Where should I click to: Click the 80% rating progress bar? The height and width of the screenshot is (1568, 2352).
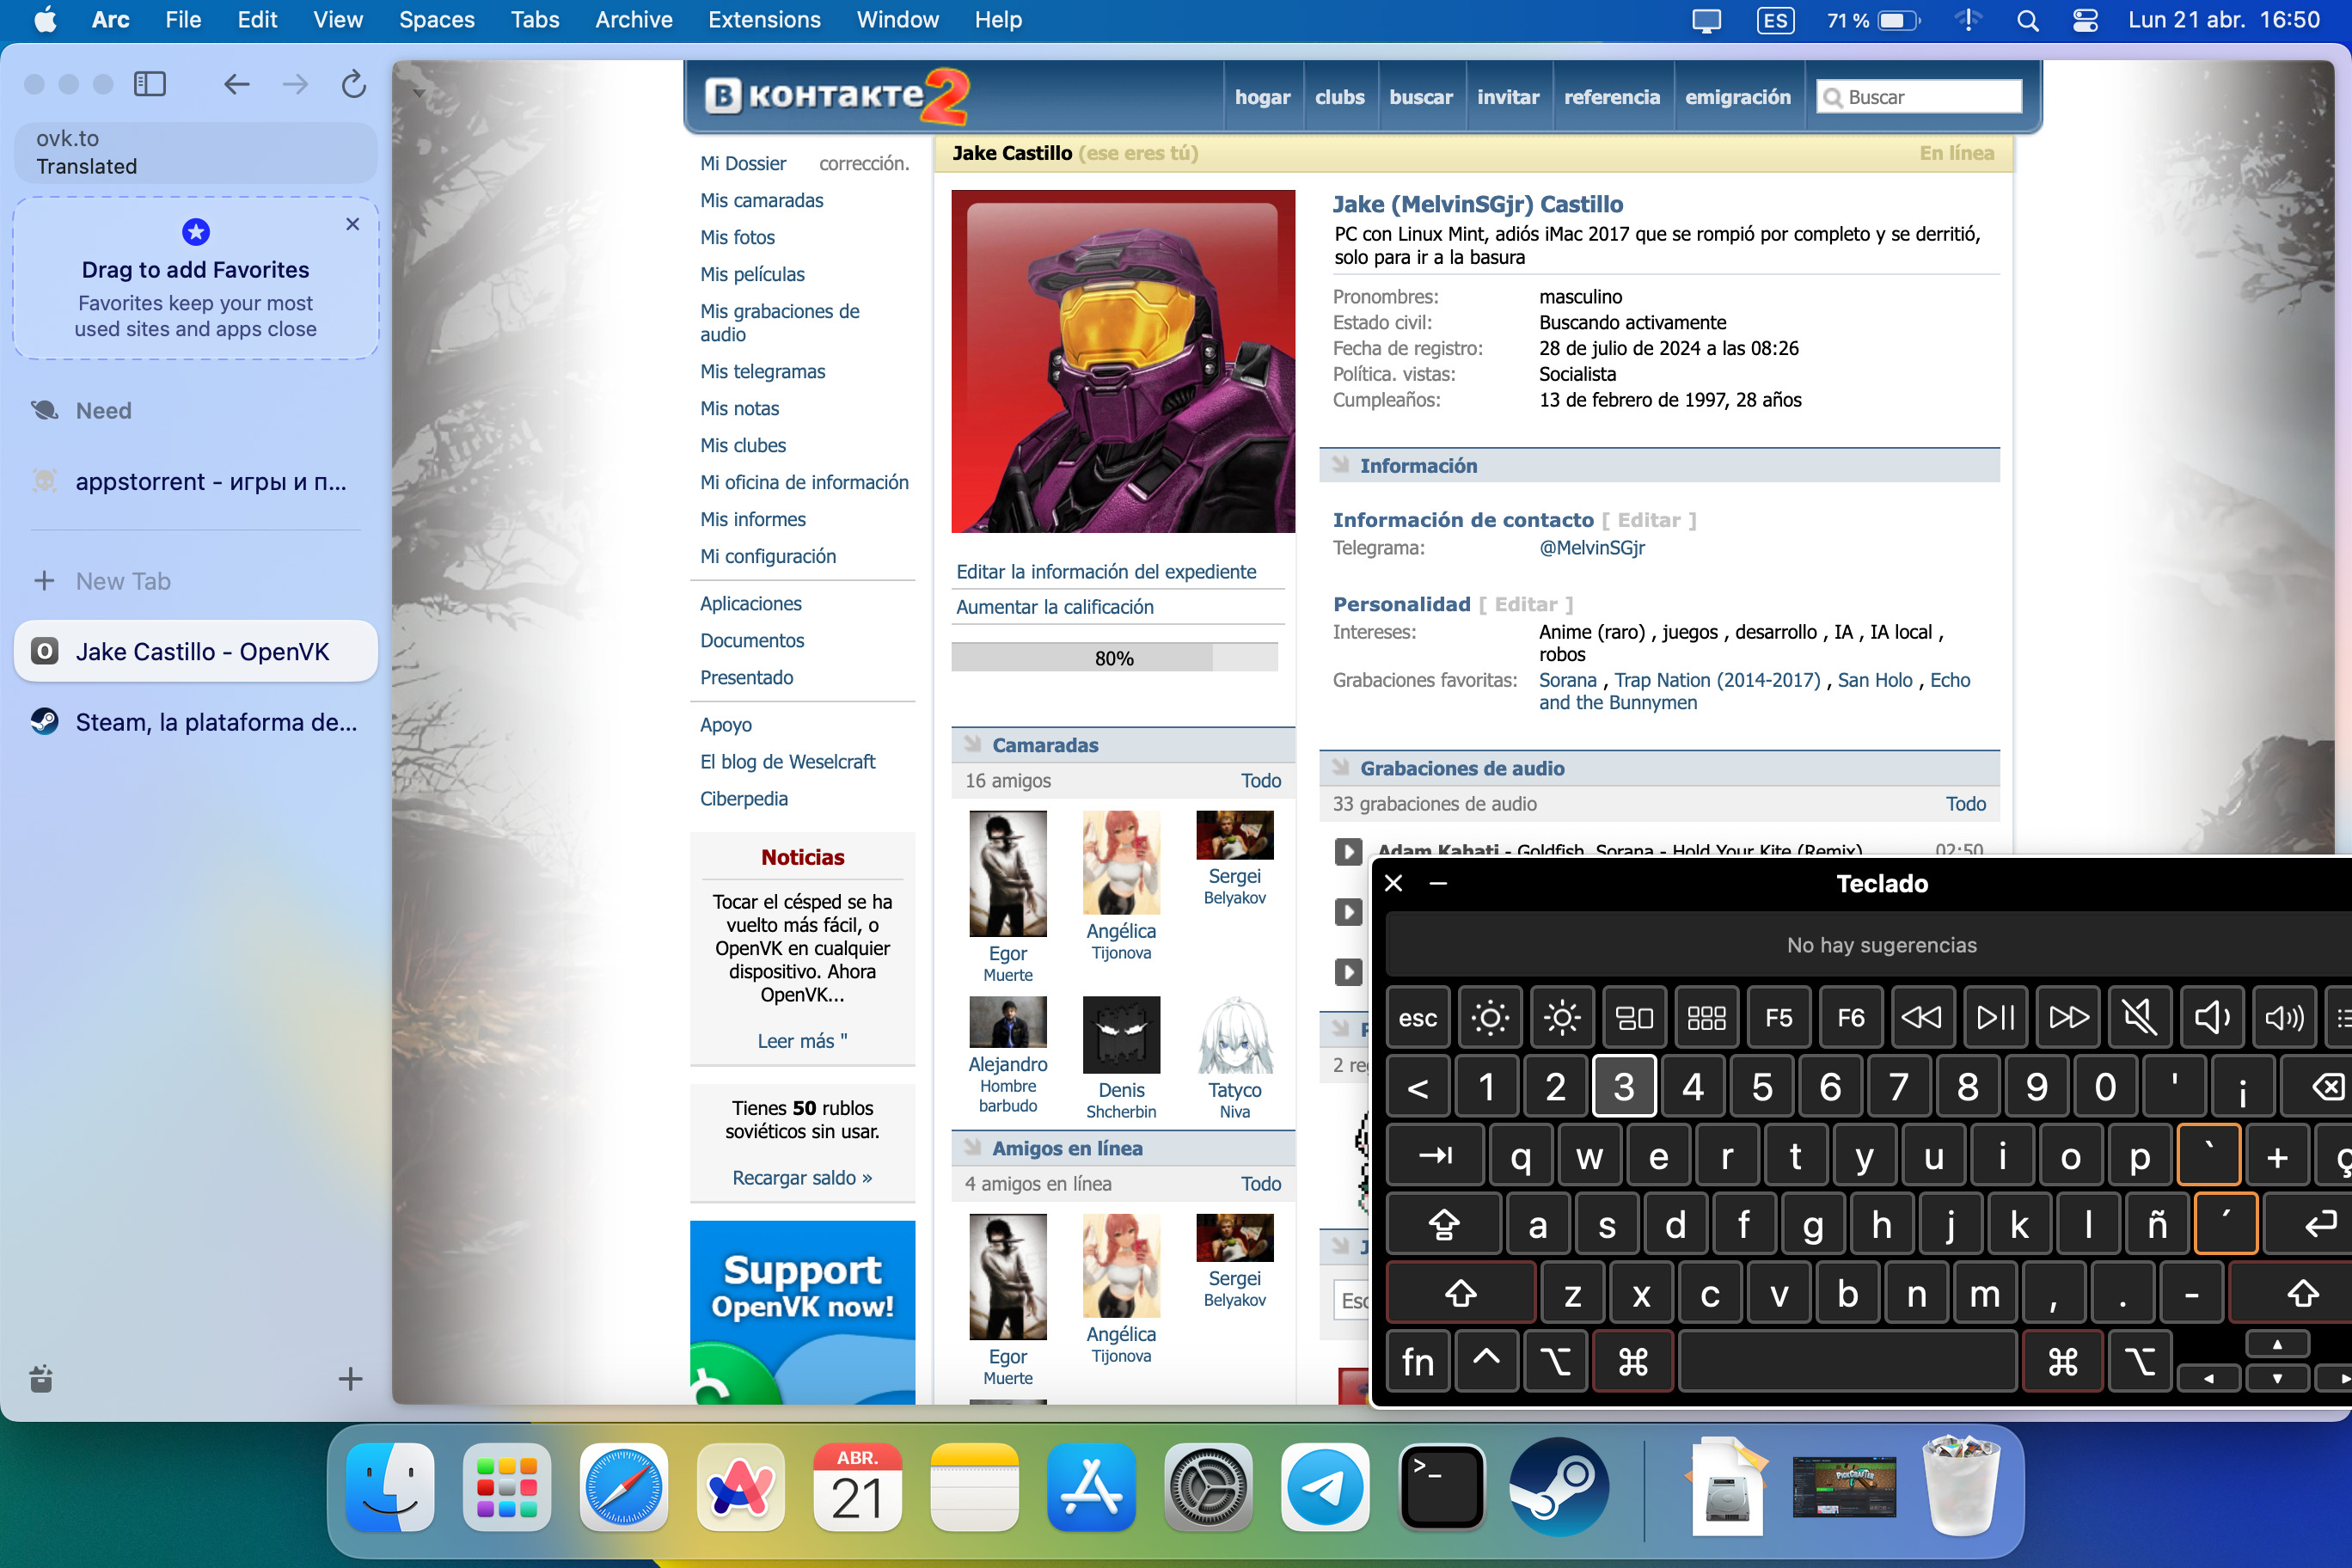click(x=1113, y=658)
